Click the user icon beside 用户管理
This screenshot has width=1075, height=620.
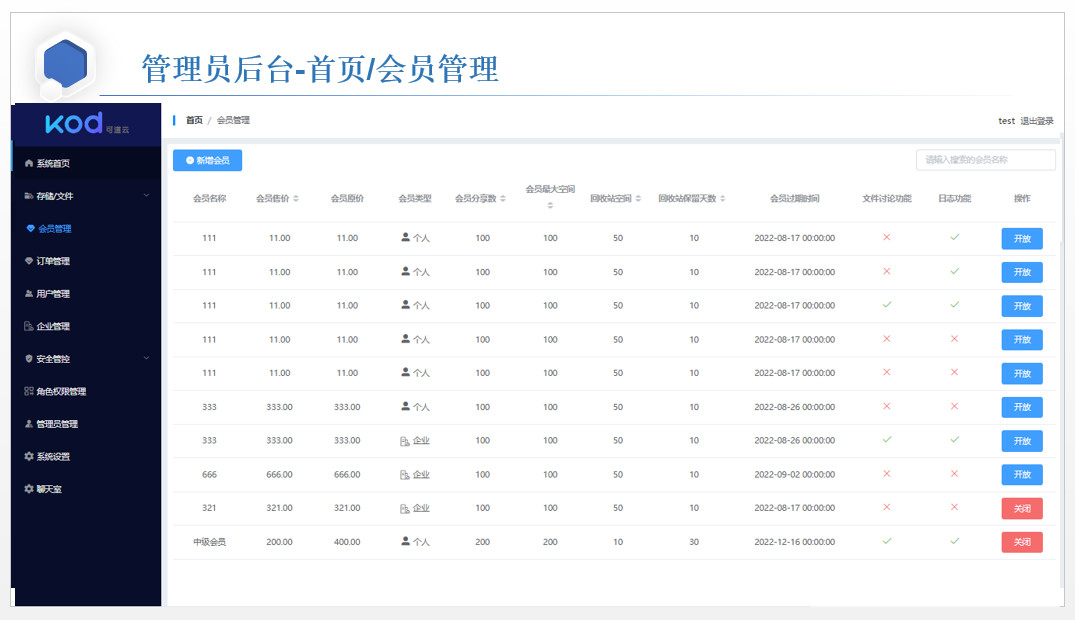point(29,294)
